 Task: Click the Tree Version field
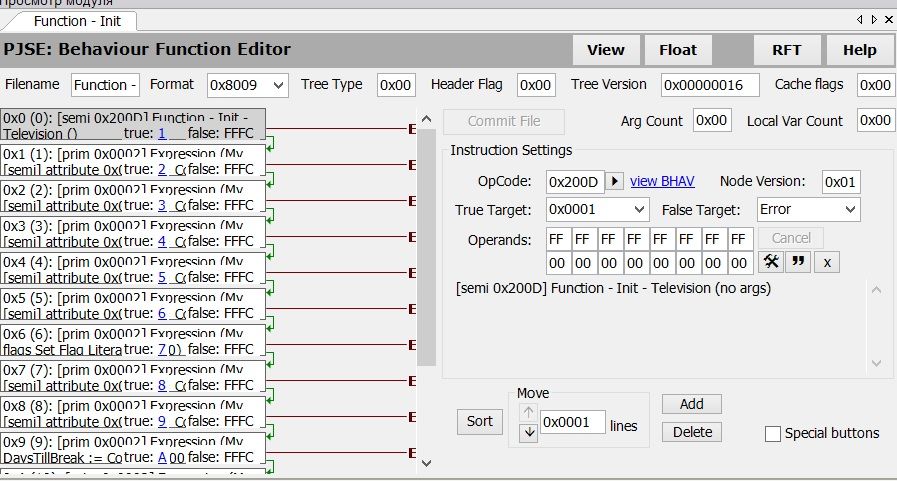coord(710,85)
